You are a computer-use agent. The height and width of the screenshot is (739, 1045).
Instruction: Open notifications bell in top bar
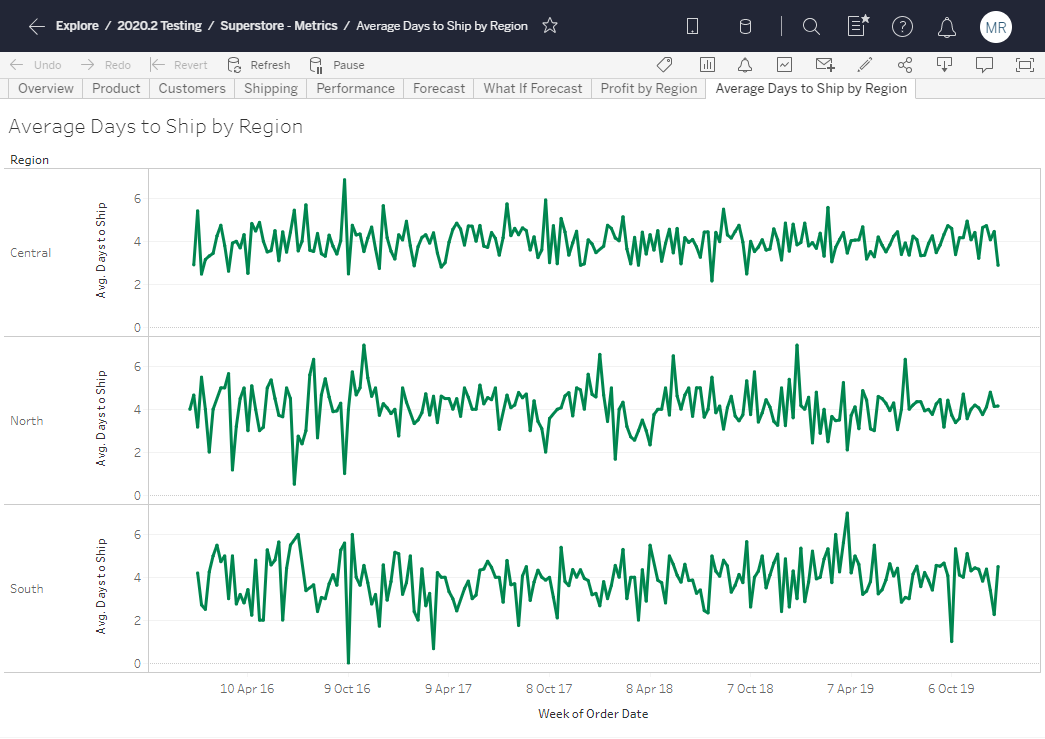[946, 27]
